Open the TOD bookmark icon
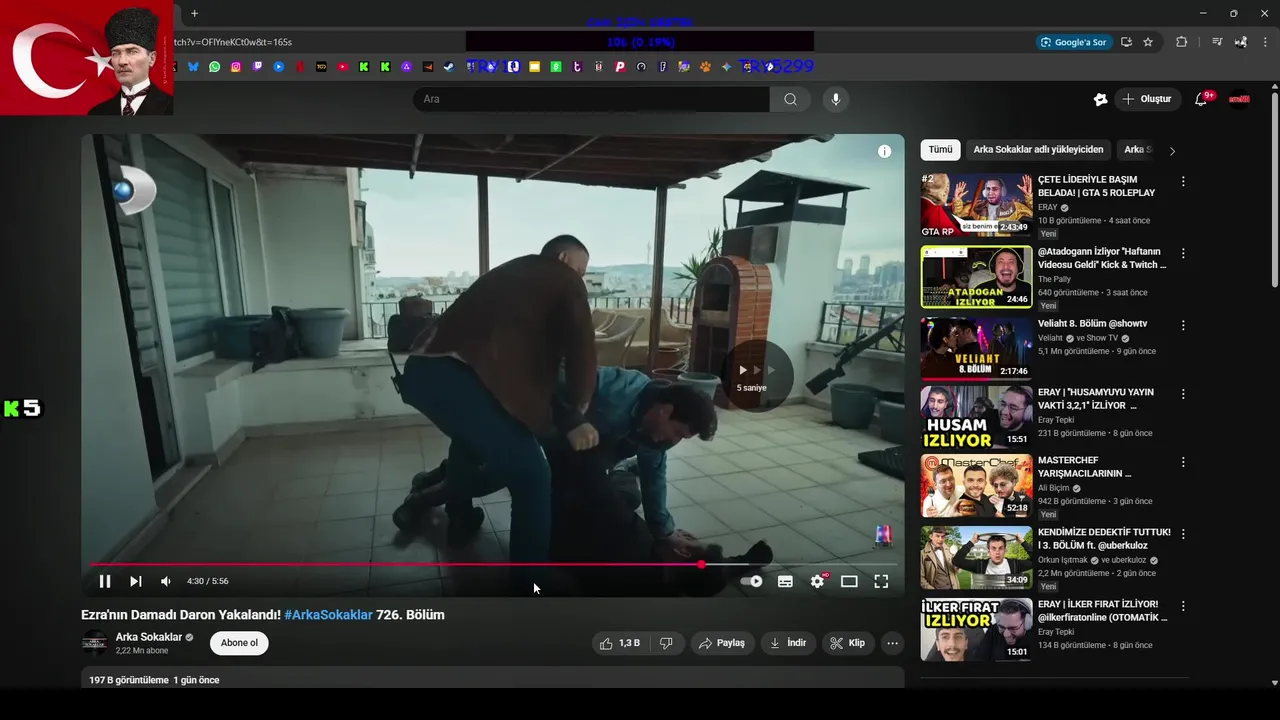This screenshot has height=720, width=1280. [x=321, y=67]
